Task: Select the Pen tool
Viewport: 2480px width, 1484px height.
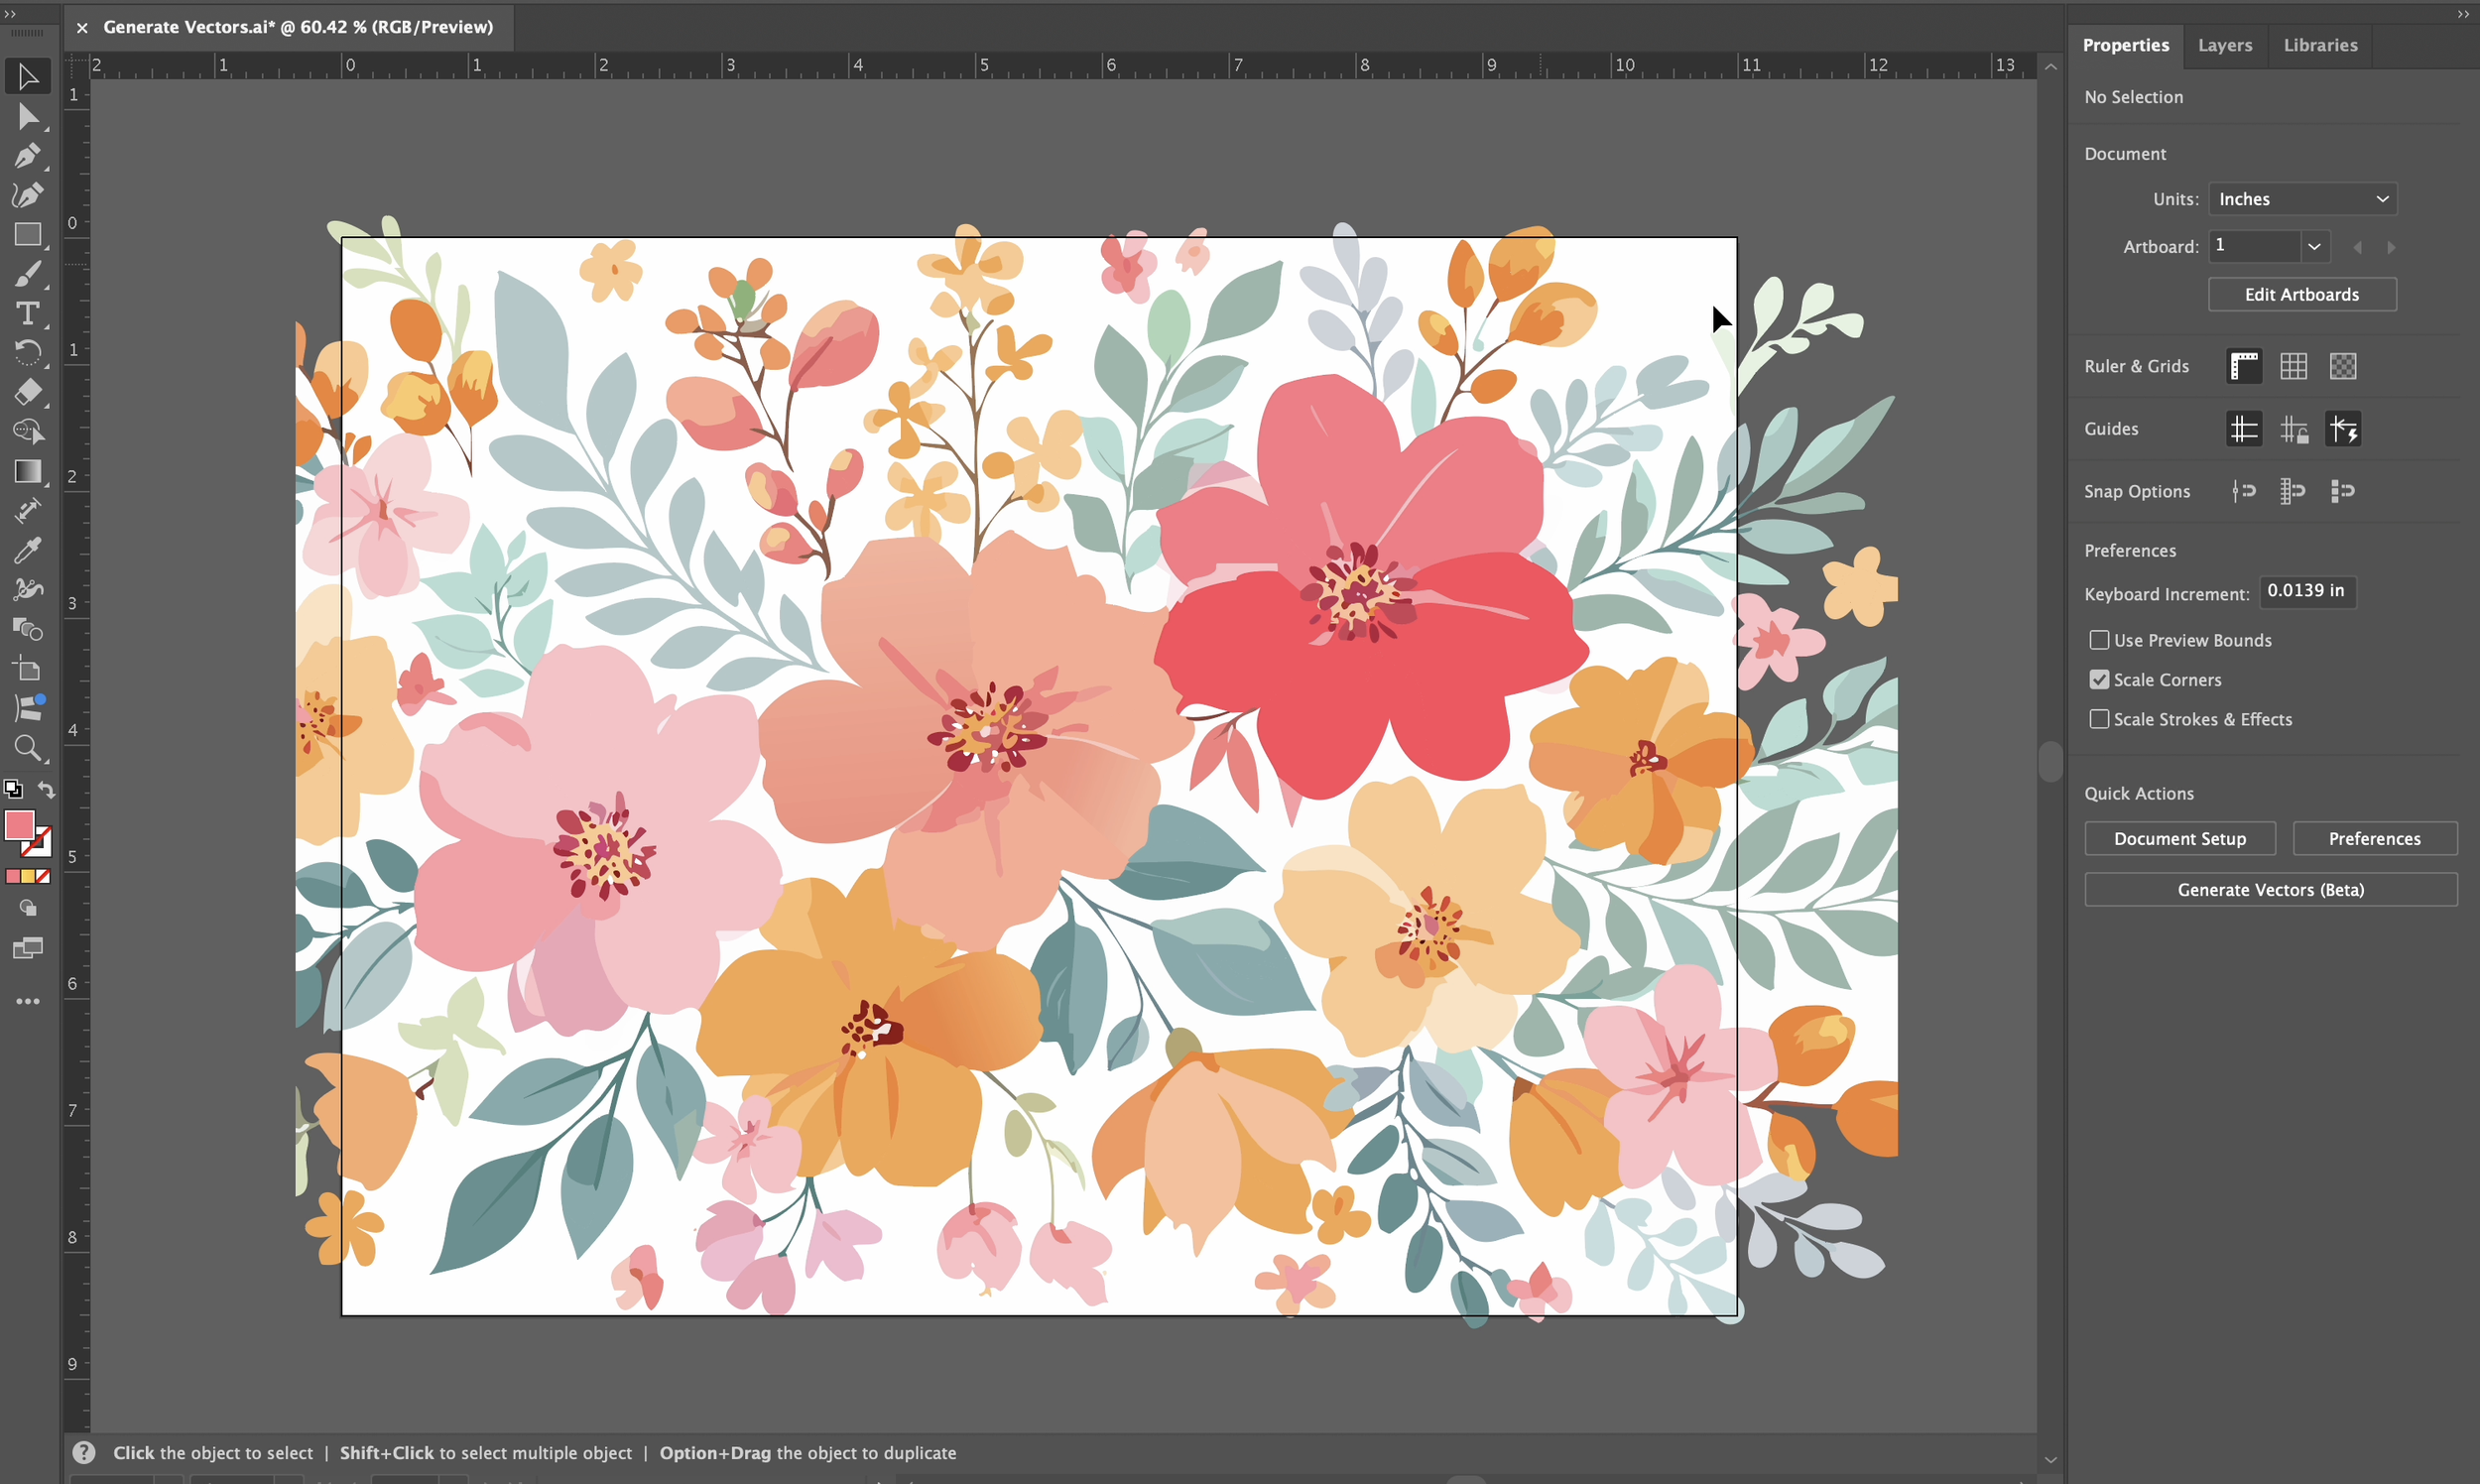Action: tap(28, 156)
